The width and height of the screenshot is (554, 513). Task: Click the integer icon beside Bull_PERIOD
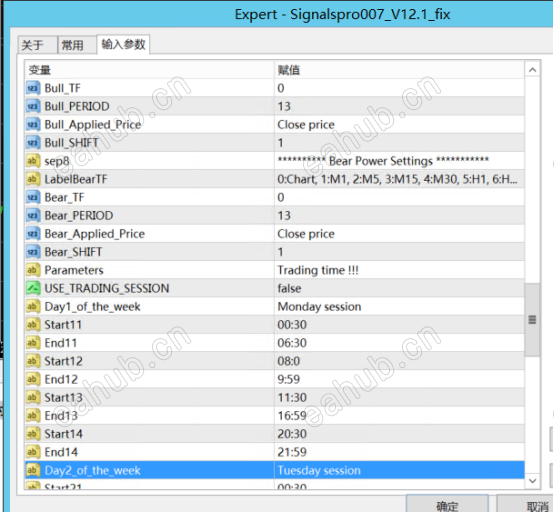pyautogui.click(x=33, y=106)
